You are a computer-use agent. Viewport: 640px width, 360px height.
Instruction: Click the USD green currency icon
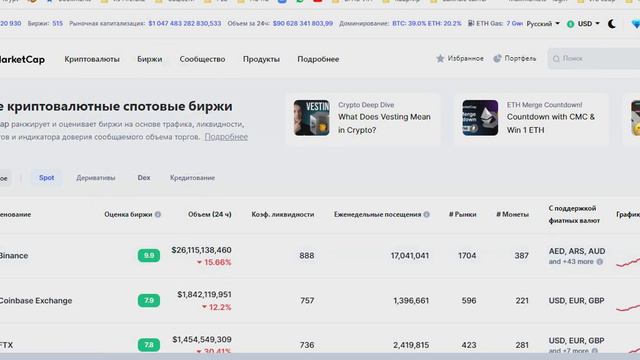(x=571, y=24)
